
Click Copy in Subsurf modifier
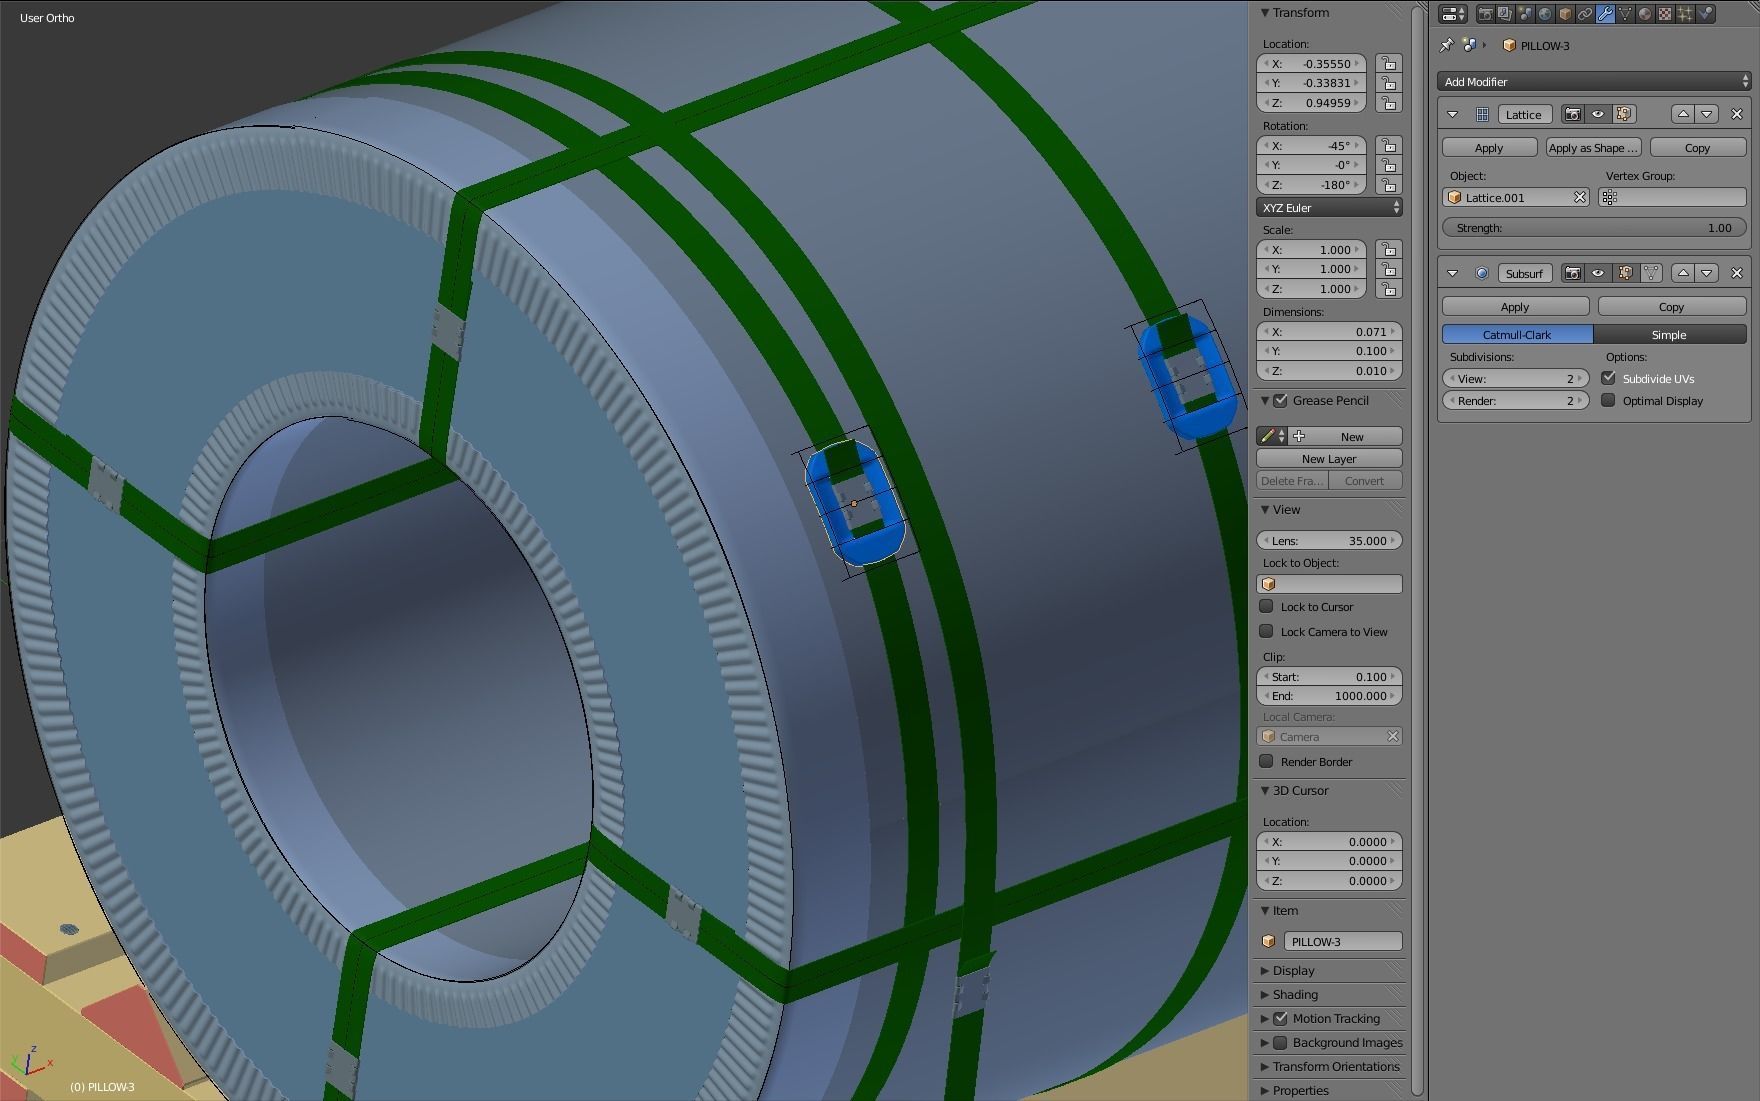pos(1671,306)
